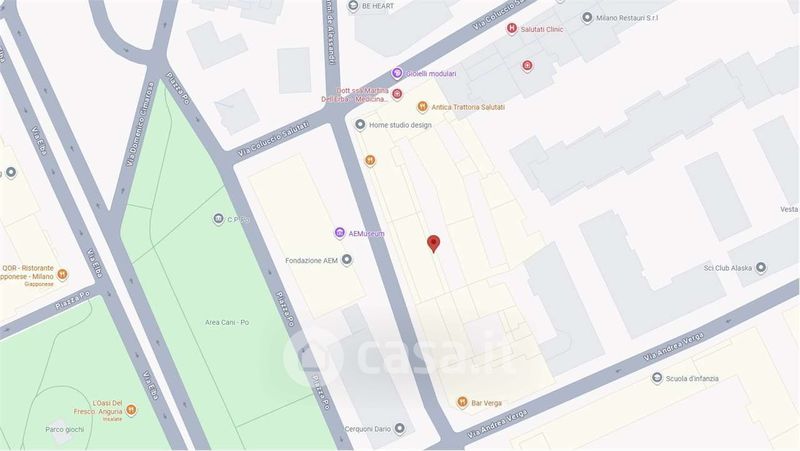Viewport: 800px width, 451px height.
Task: Open the Antica Trattoria Salutati restaurant icon
Action: pos(422,107)
